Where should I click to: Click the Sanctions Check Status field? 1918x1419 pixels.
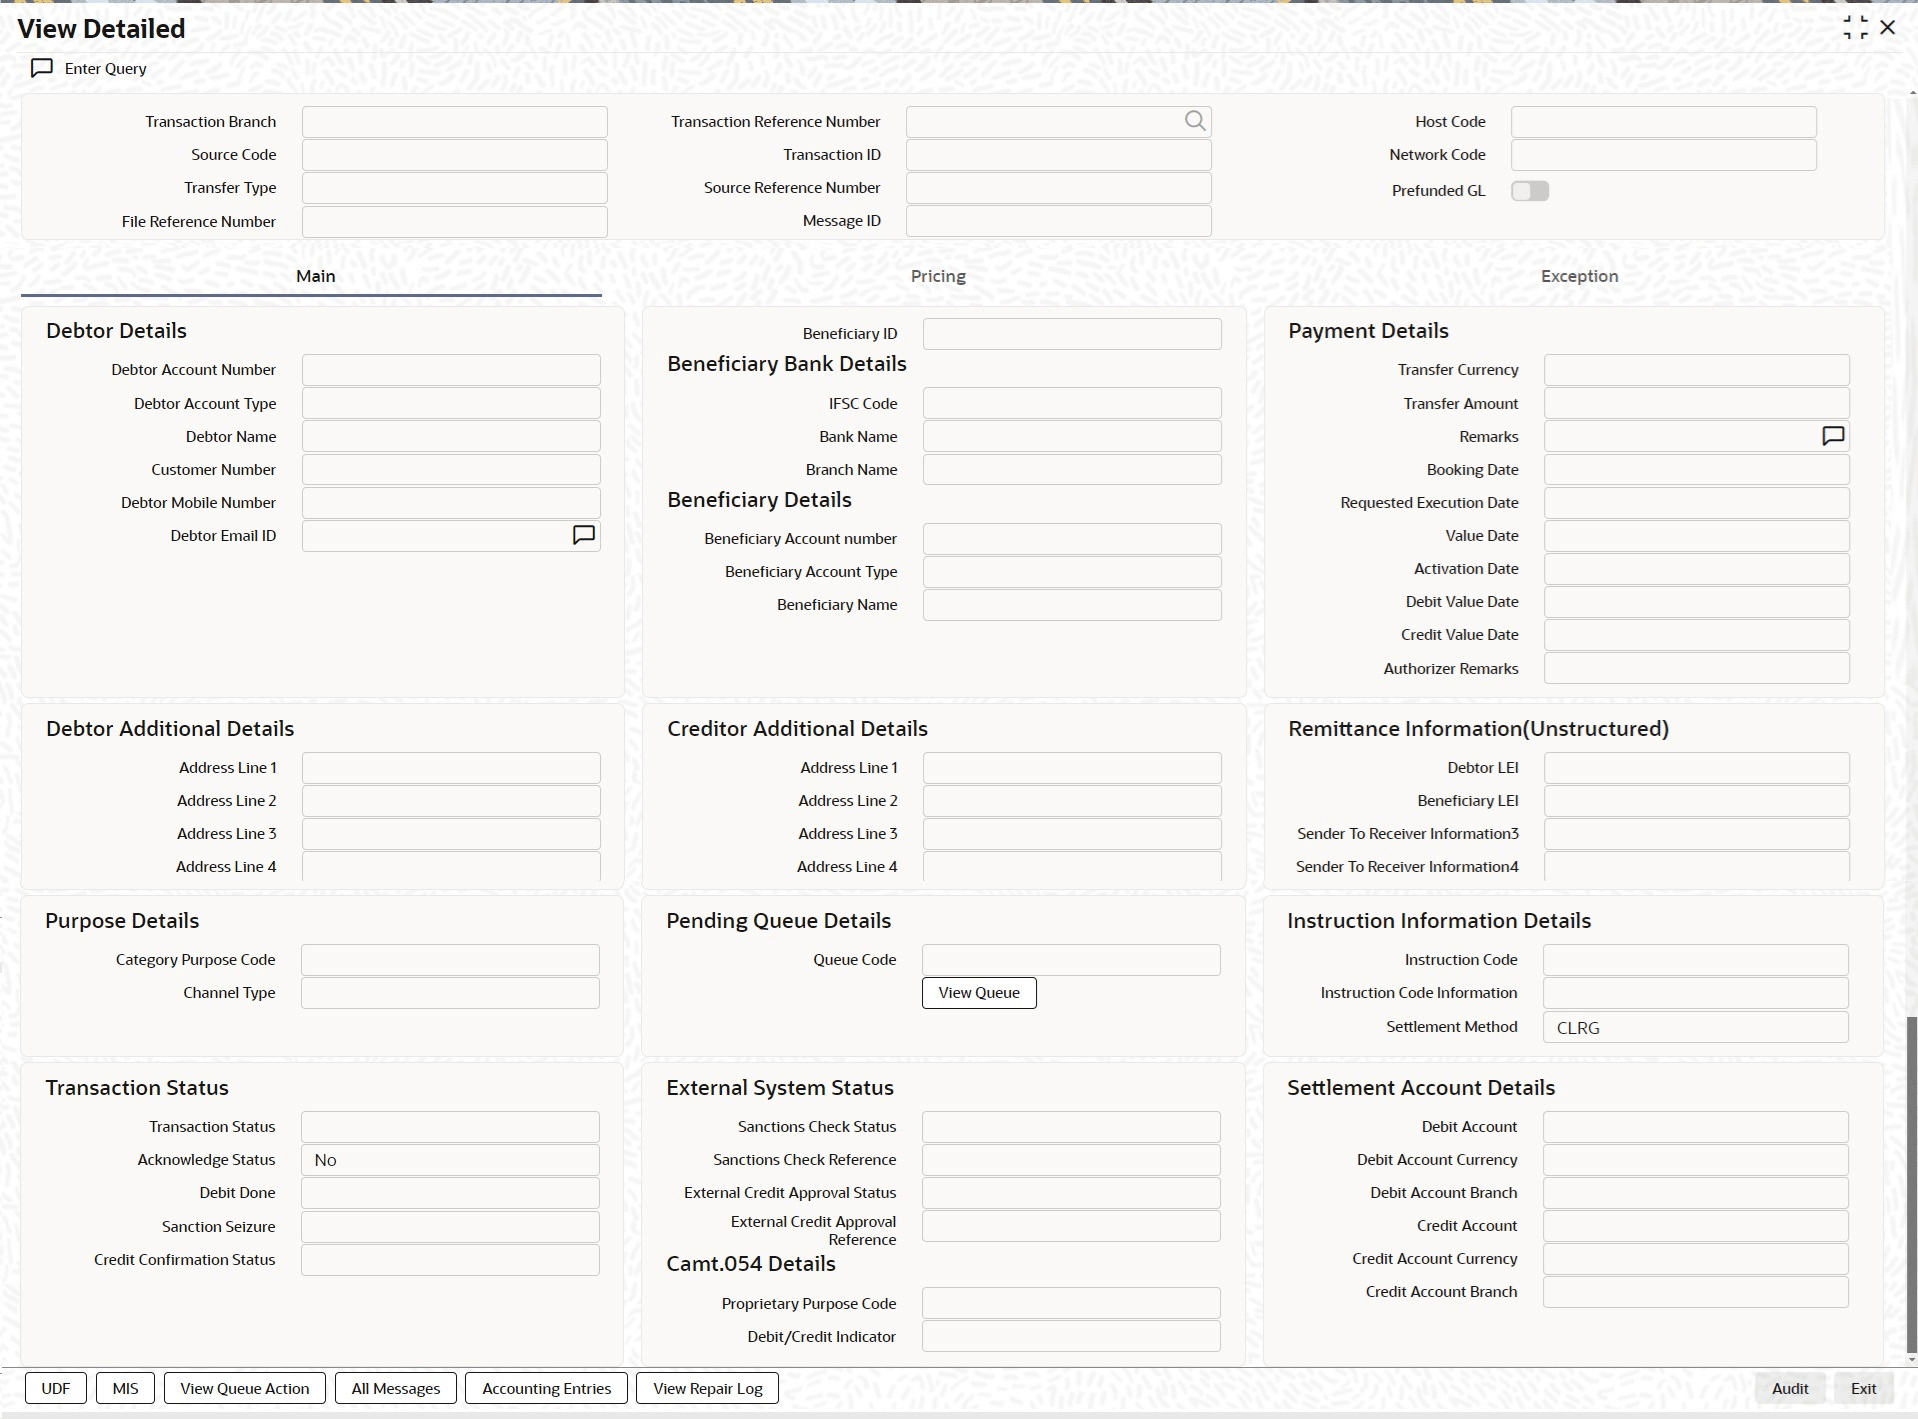[1071, 1127]
